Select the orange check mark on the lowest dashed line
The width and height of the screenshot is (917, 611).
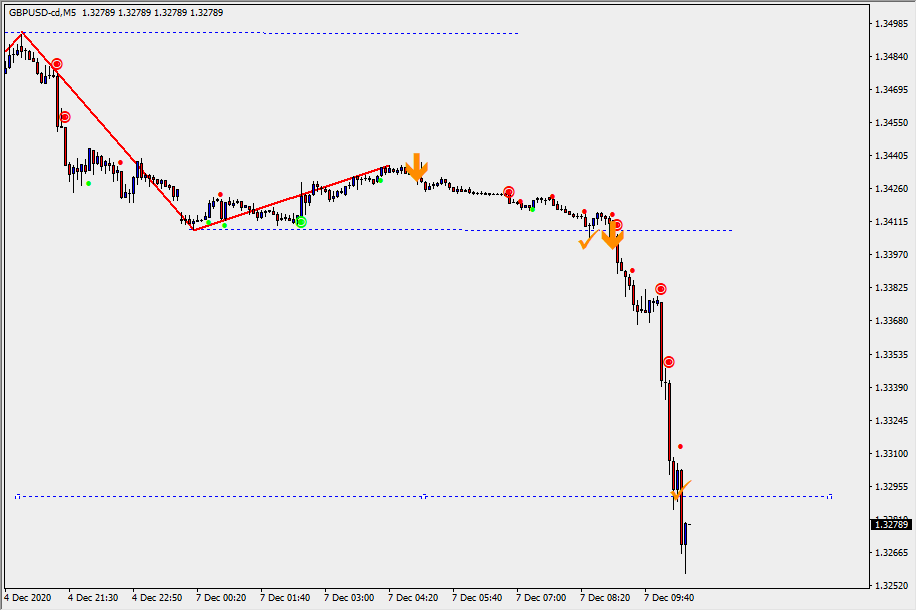pyautogui.click(x=680, y=491)
